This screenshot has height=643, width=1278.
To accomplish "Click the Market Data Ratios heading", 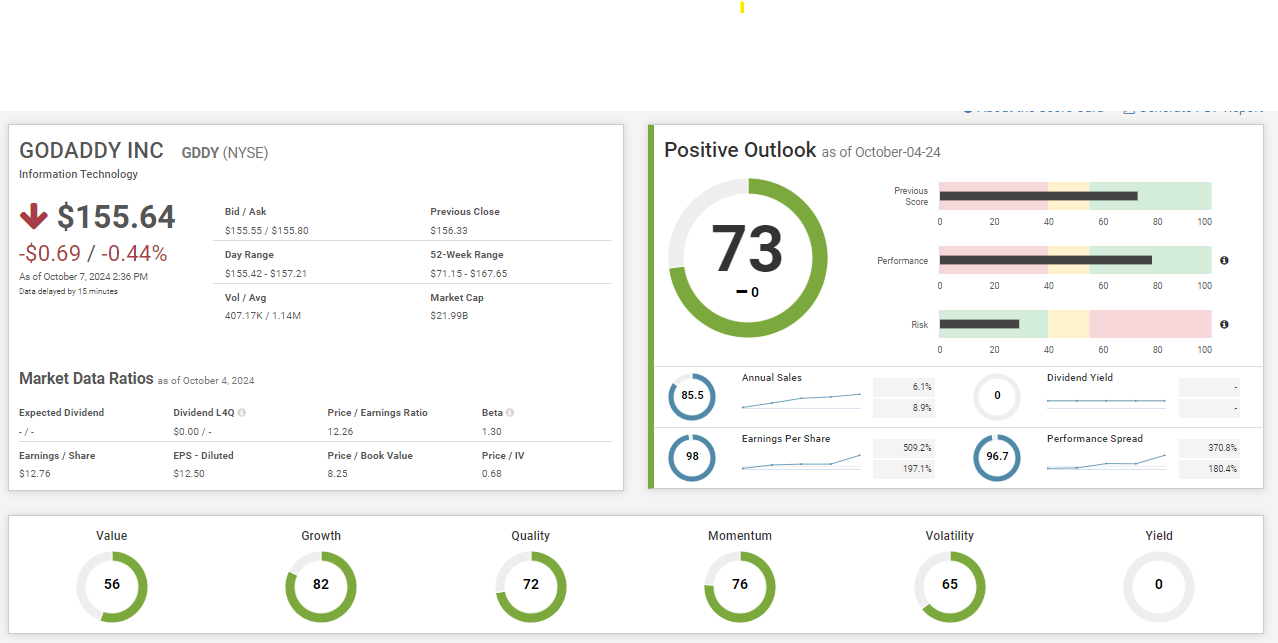I will (86, 379).
